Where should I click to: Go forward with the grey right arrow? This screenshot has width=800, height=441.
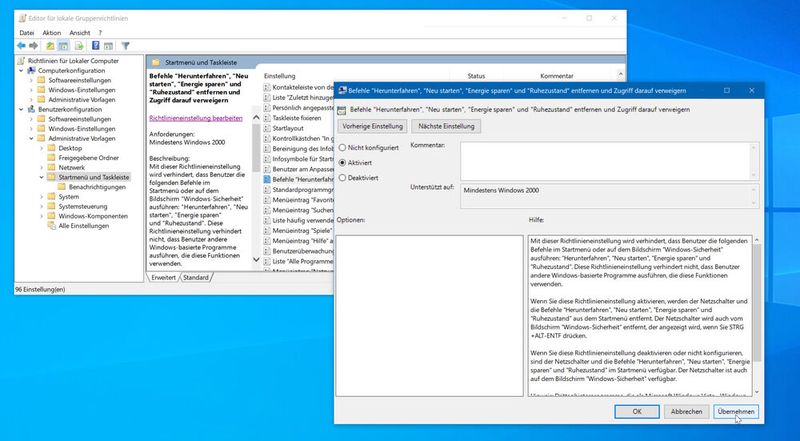coord(34,46)
